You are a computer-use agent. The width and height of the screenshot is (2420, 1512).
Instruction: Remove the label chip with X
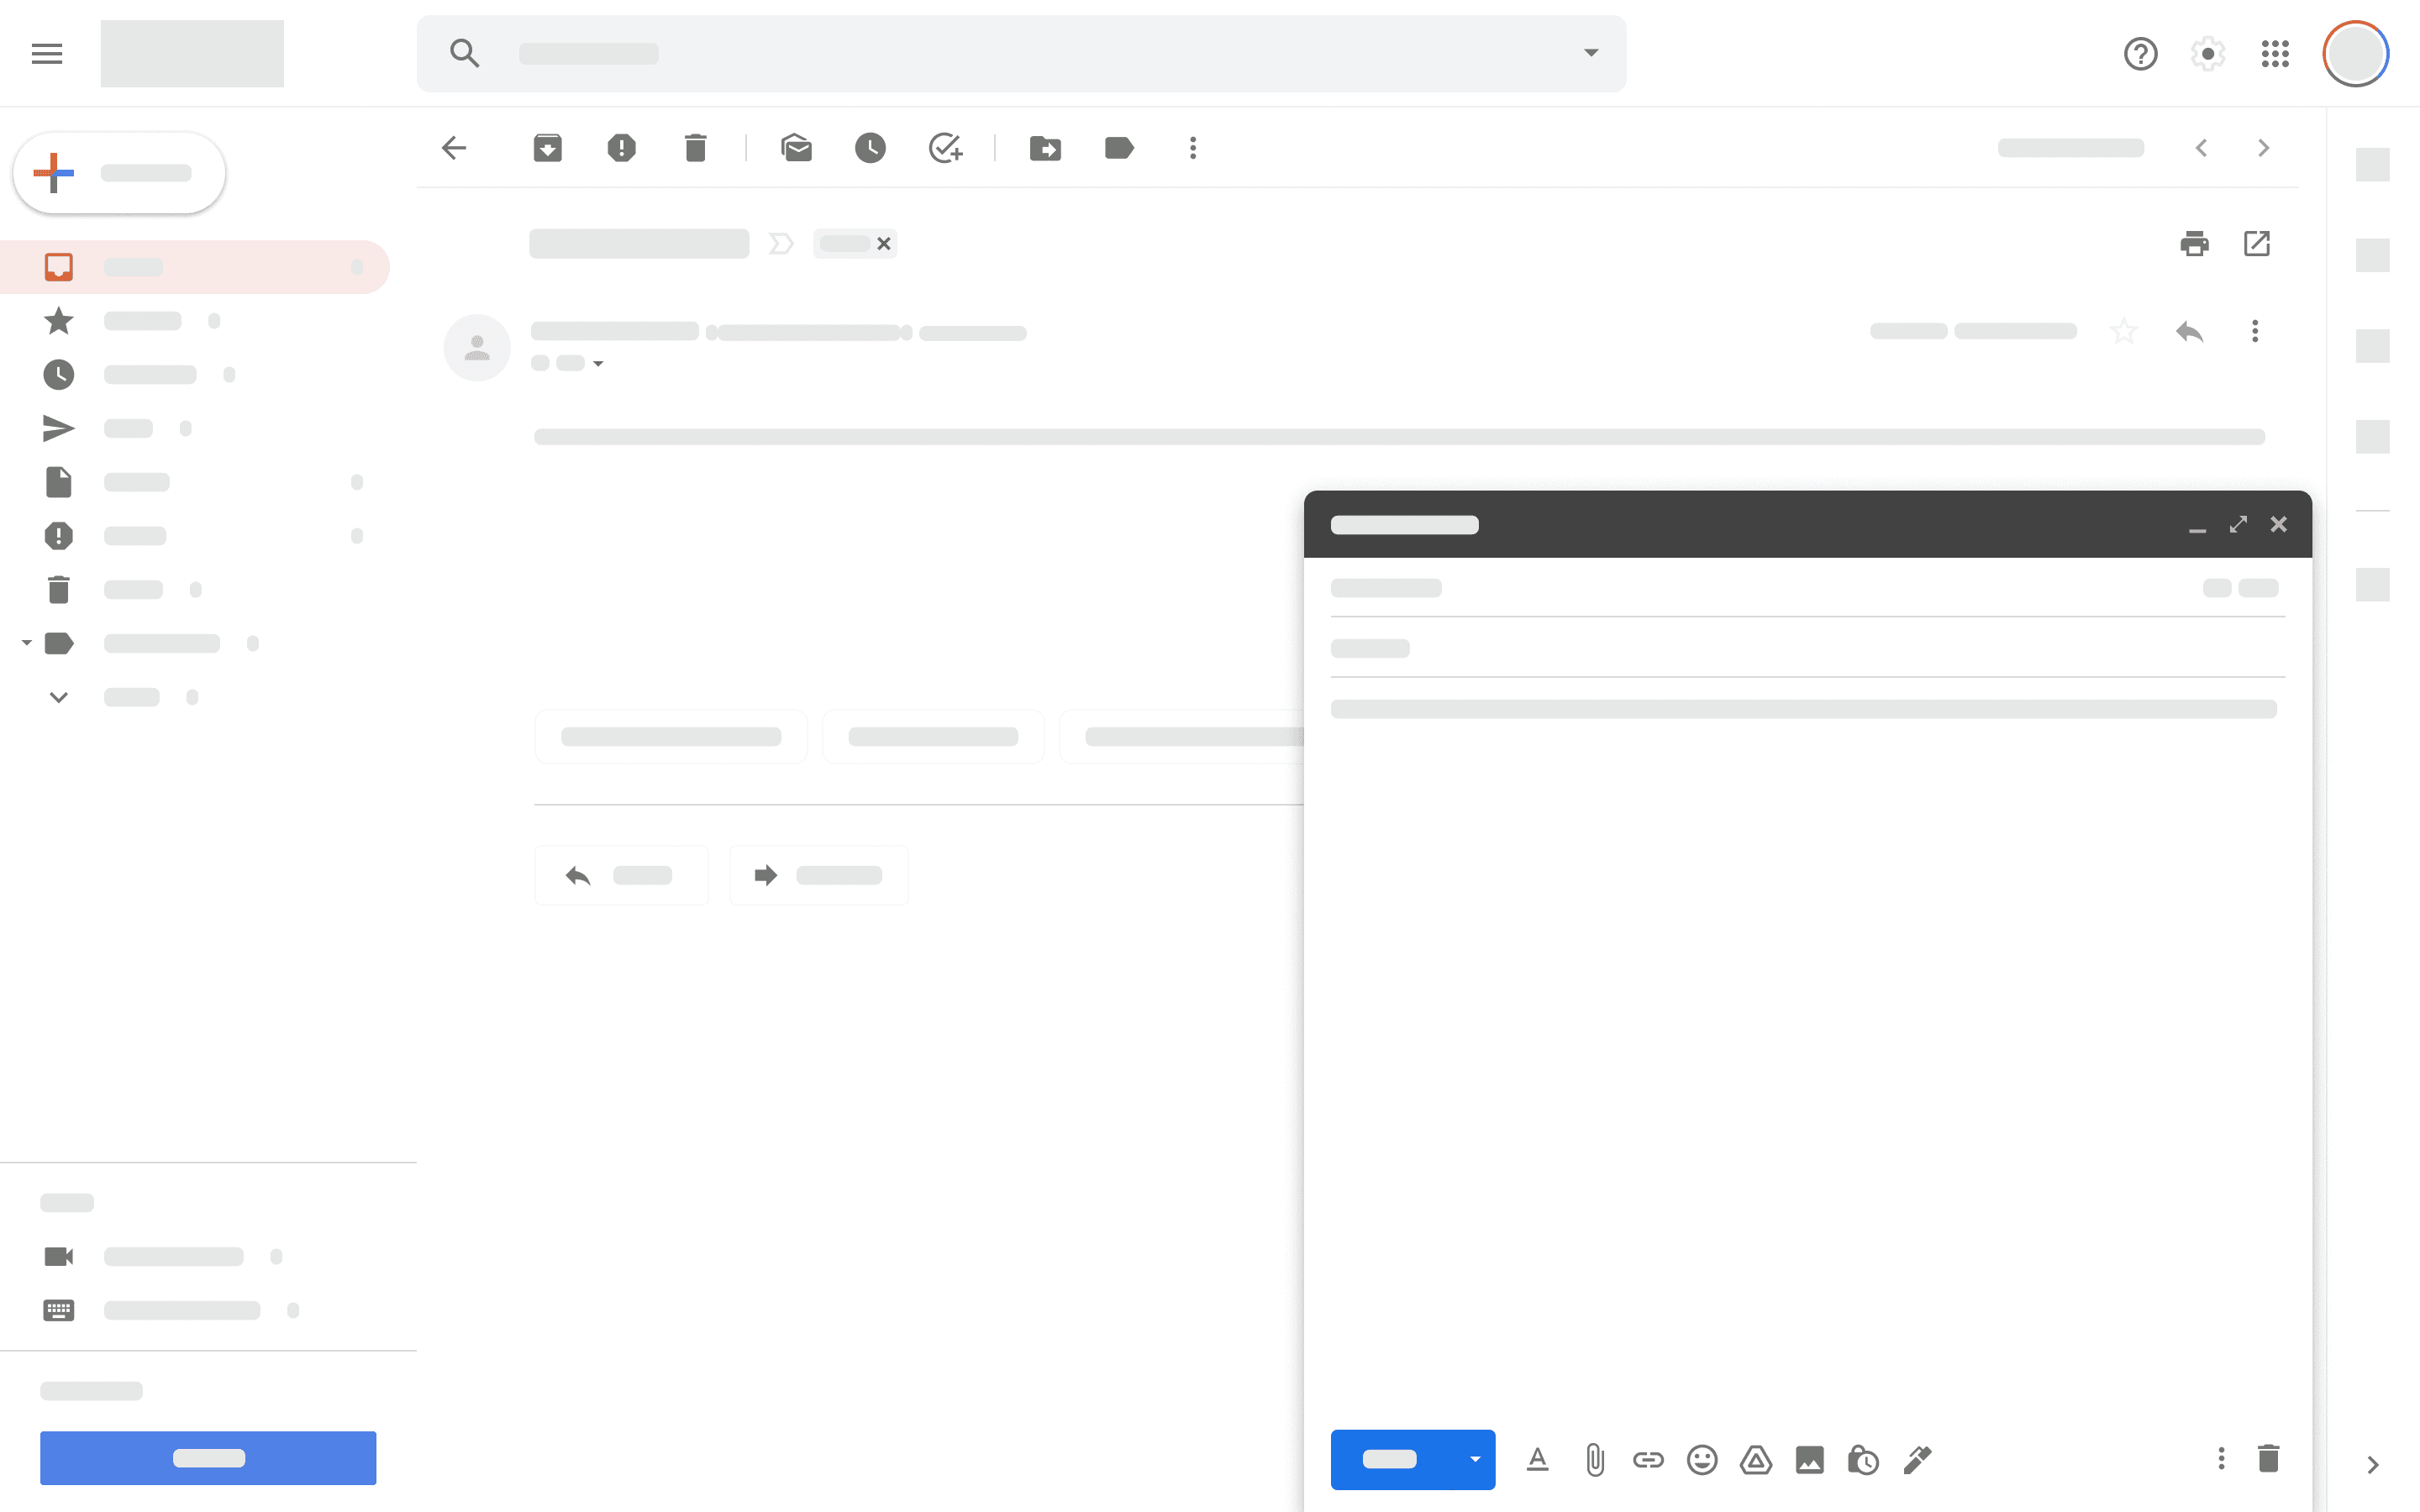click(x=884, y=243)
